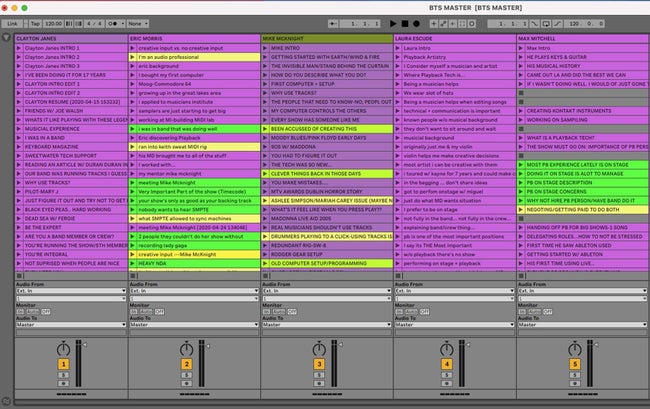Click the Tap tempo button

(35, 24)
